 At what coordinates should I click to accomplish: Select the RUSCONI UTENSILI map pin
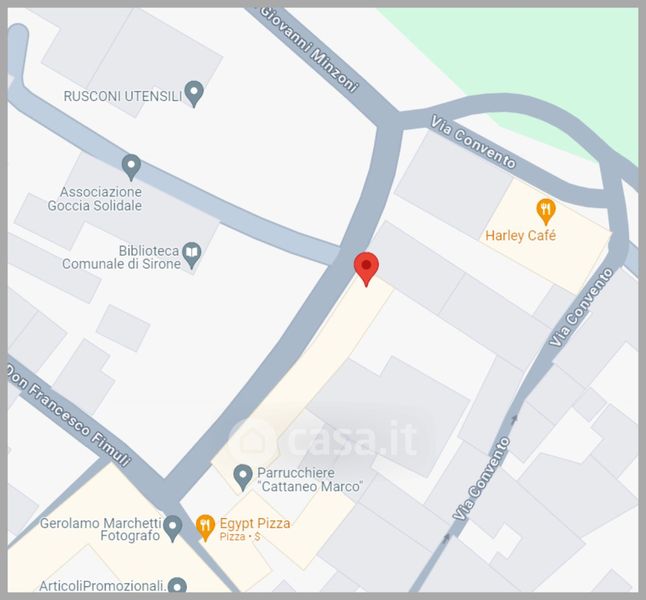tap(194, 94)
